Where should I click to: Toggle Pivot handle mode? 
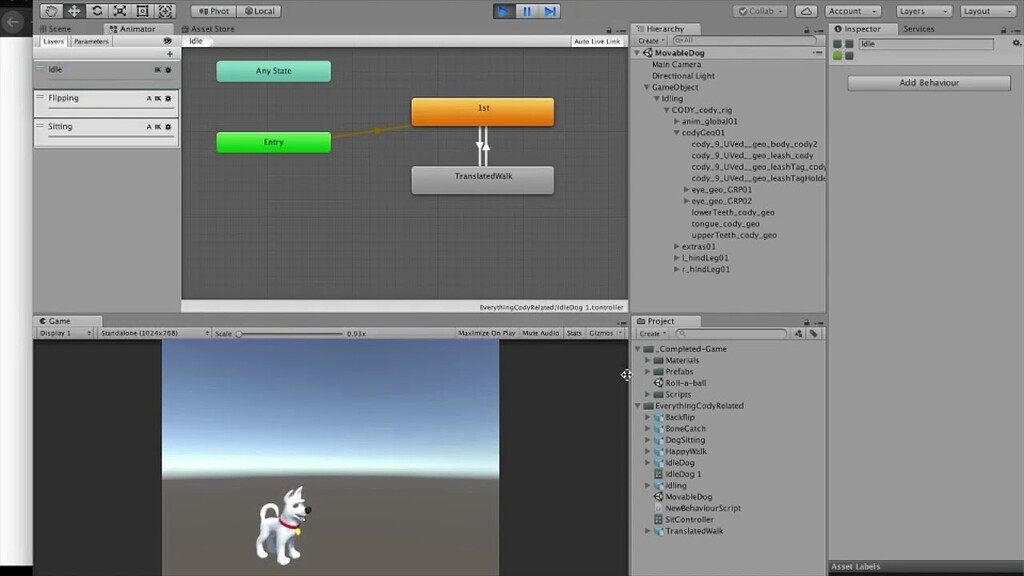coord(213,10)
